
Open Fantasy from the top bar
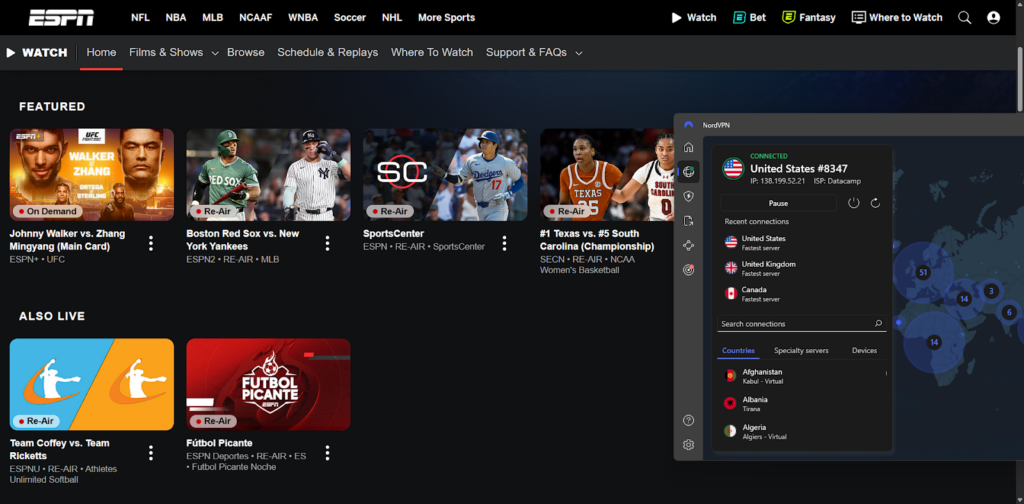pyautogui.click(x=808, y=18)
